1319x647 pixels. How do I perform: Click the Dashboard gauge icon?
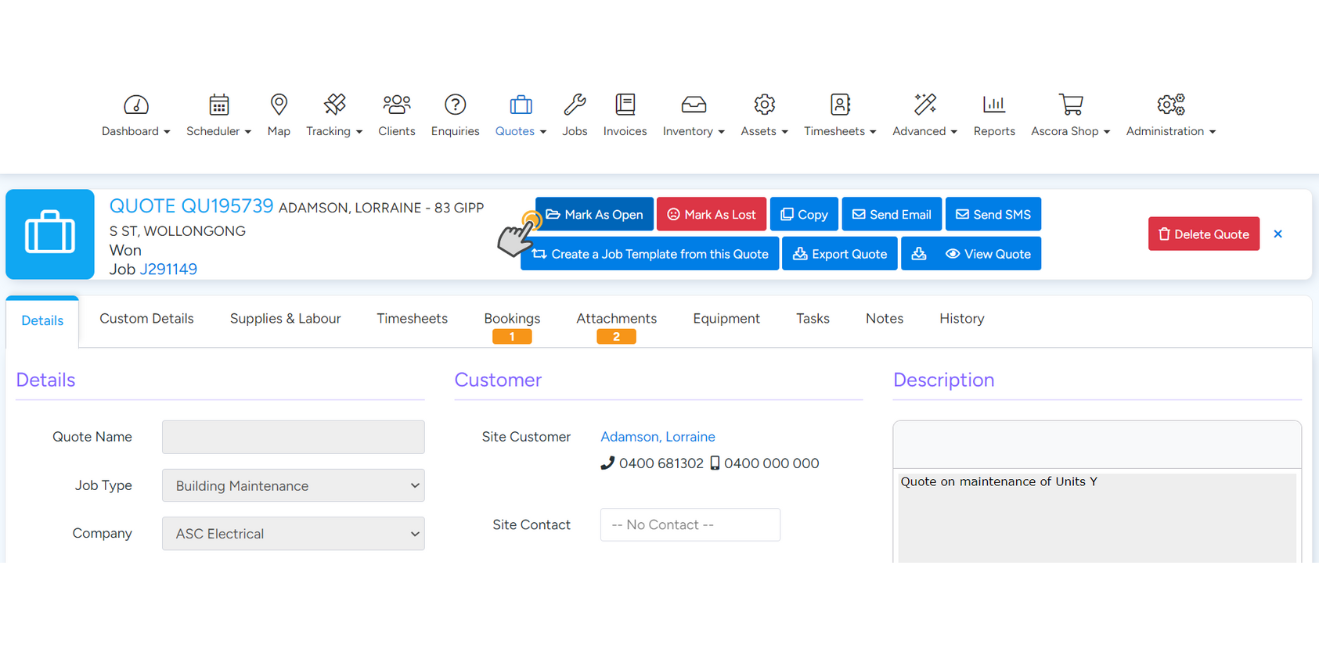pyautogui.click(x=136, y=105)
